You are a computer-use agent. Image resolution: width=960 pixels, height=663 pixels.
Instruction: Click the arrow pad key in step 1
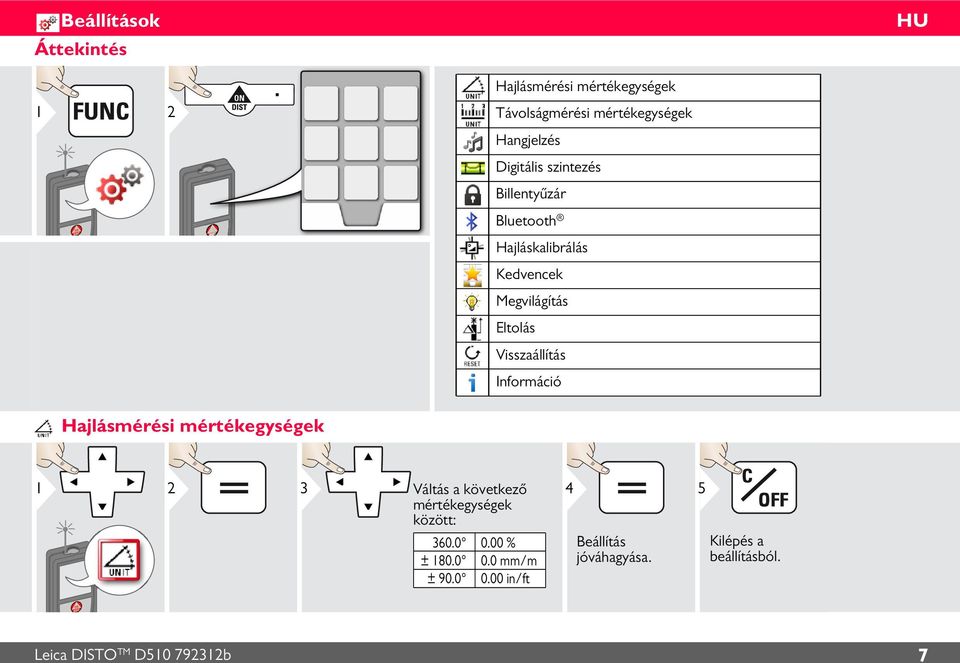tap(102, 482)
